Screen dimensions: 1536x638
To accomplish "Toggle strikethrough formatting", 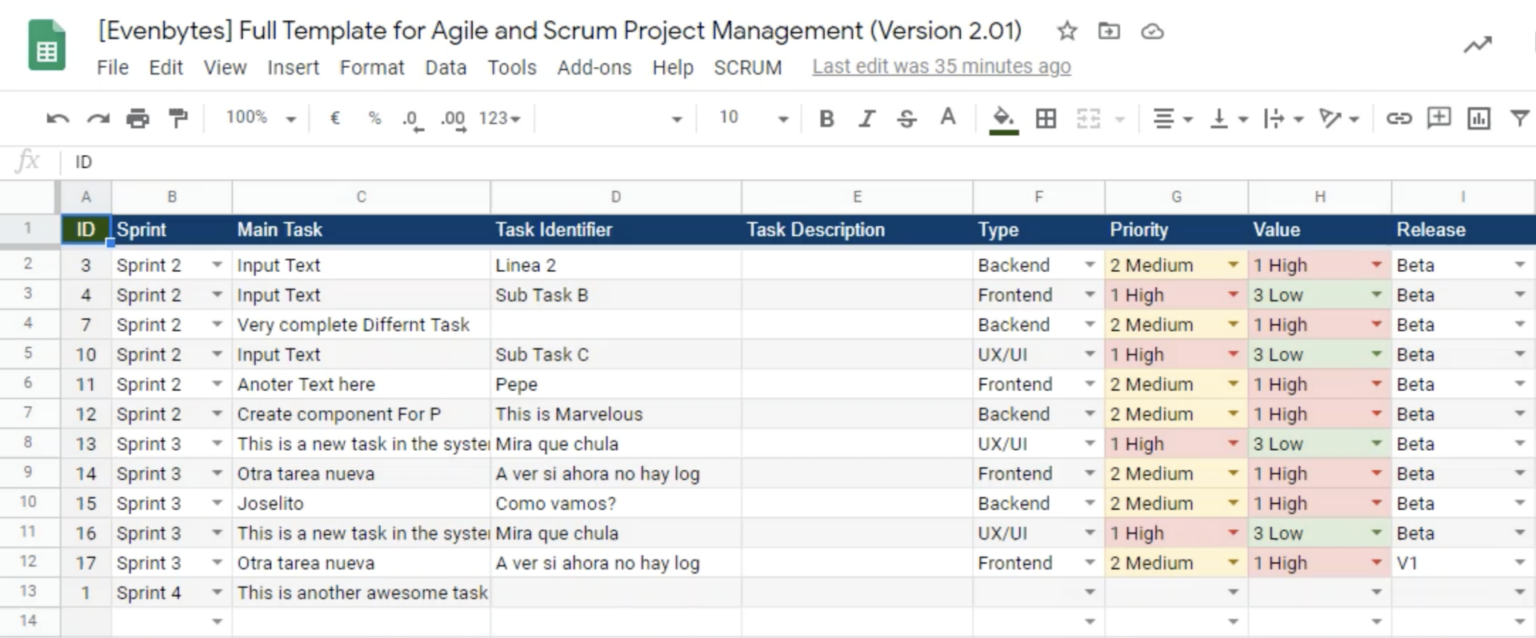I will click(906, 118).
